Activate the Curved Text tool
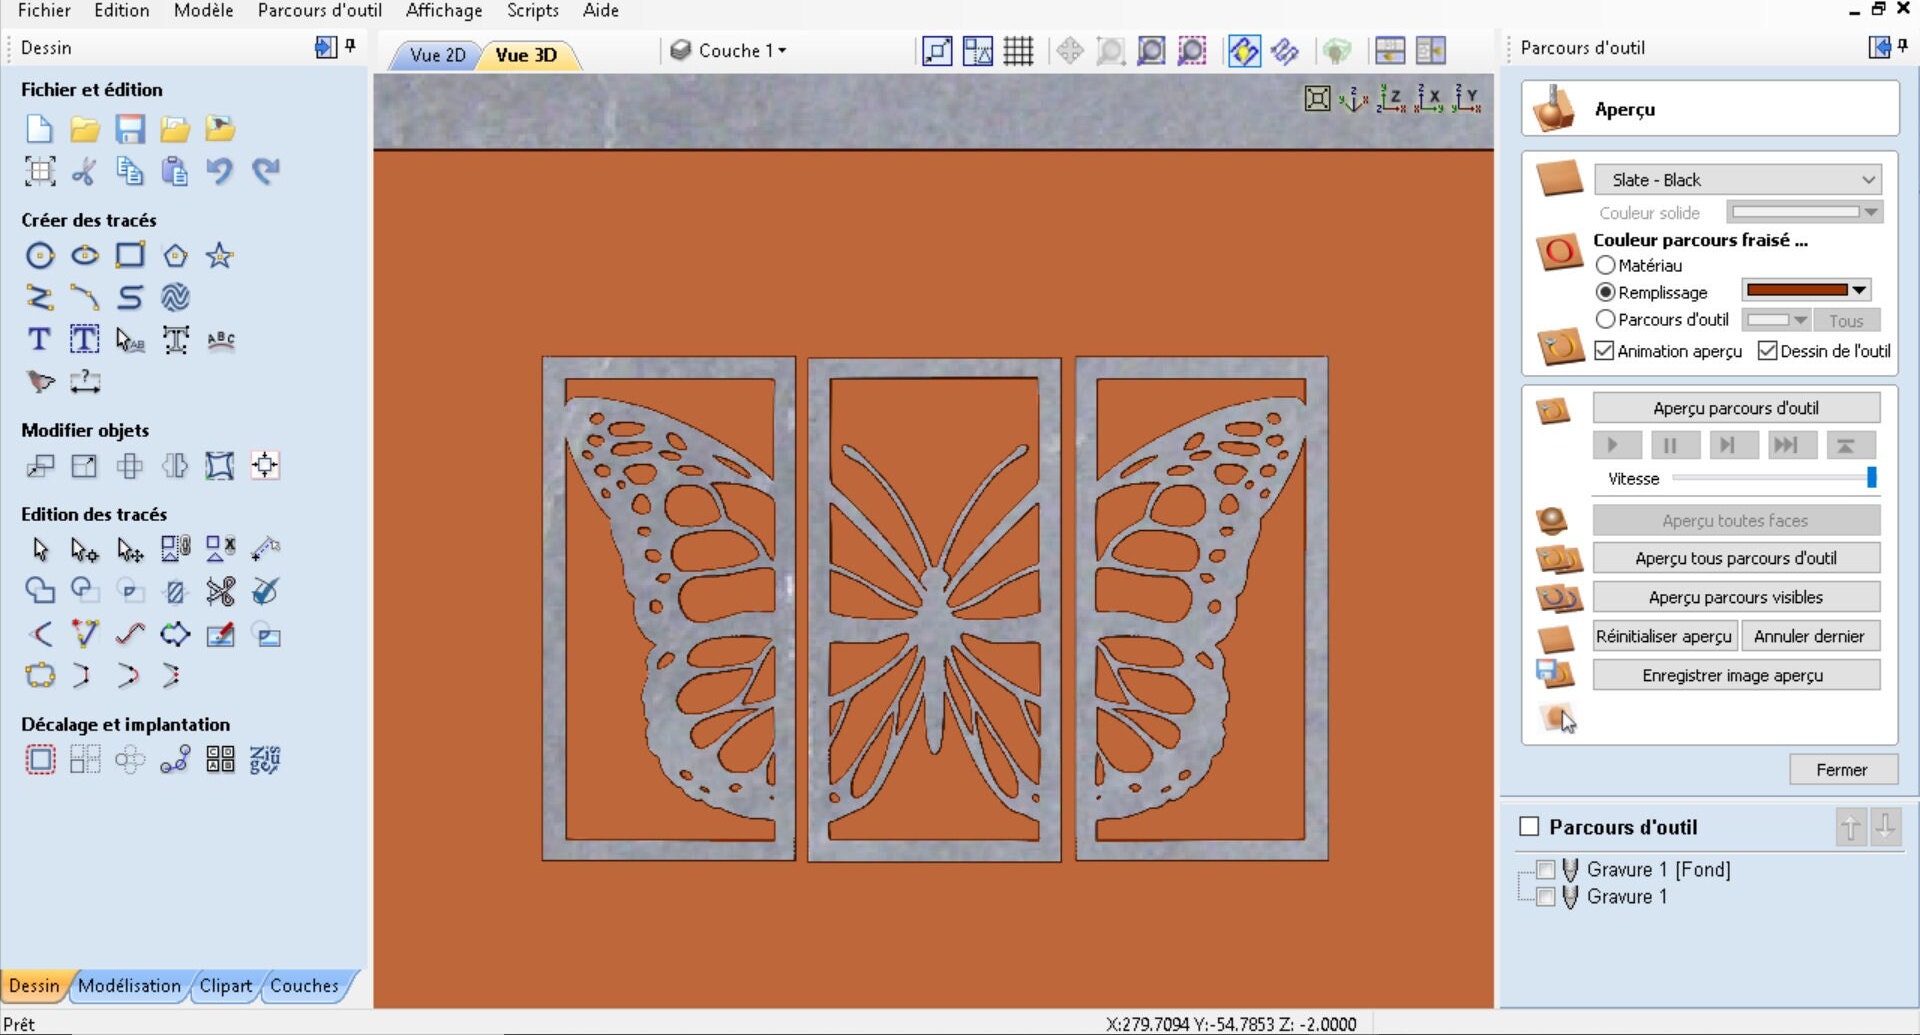The height and width of the screenshot is (1035, 1920). tap(219, 340)
